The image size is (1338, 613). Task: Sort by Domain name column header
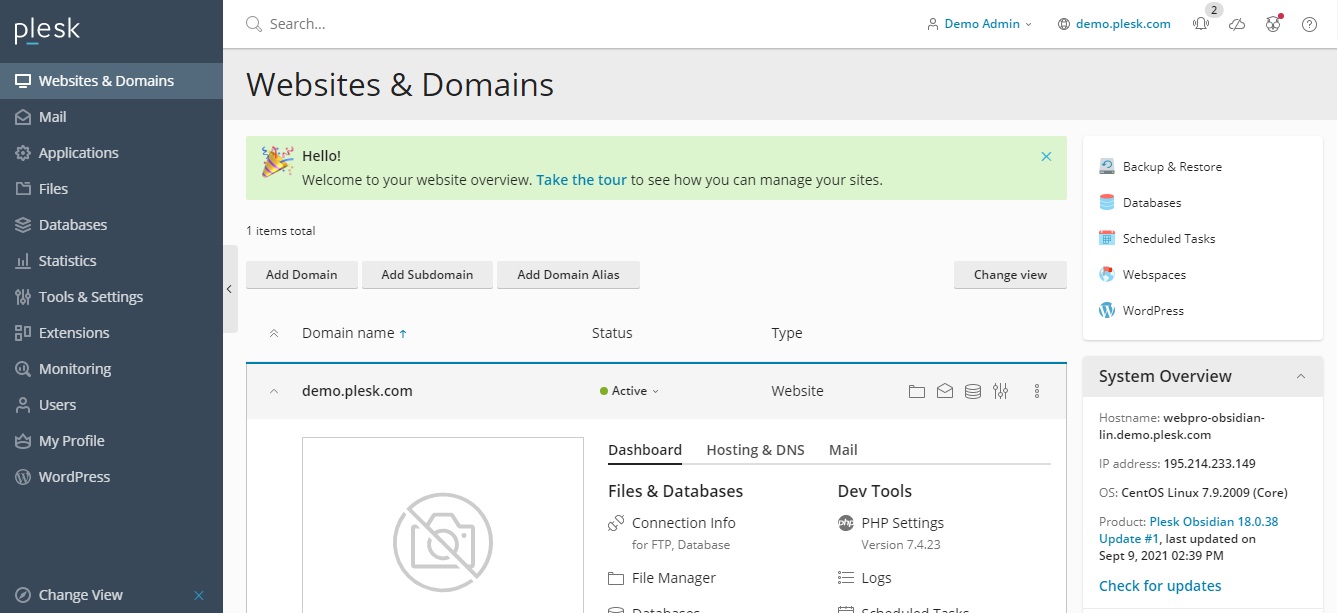click(348, 333)
